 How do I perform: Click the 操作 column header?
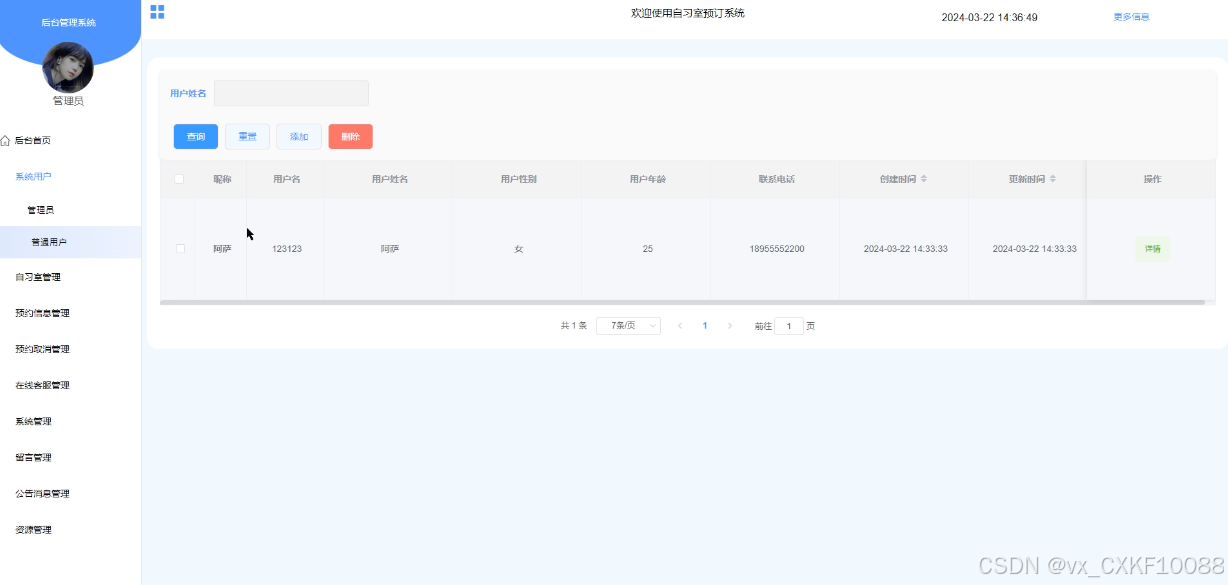click(x=1152, y=179)
